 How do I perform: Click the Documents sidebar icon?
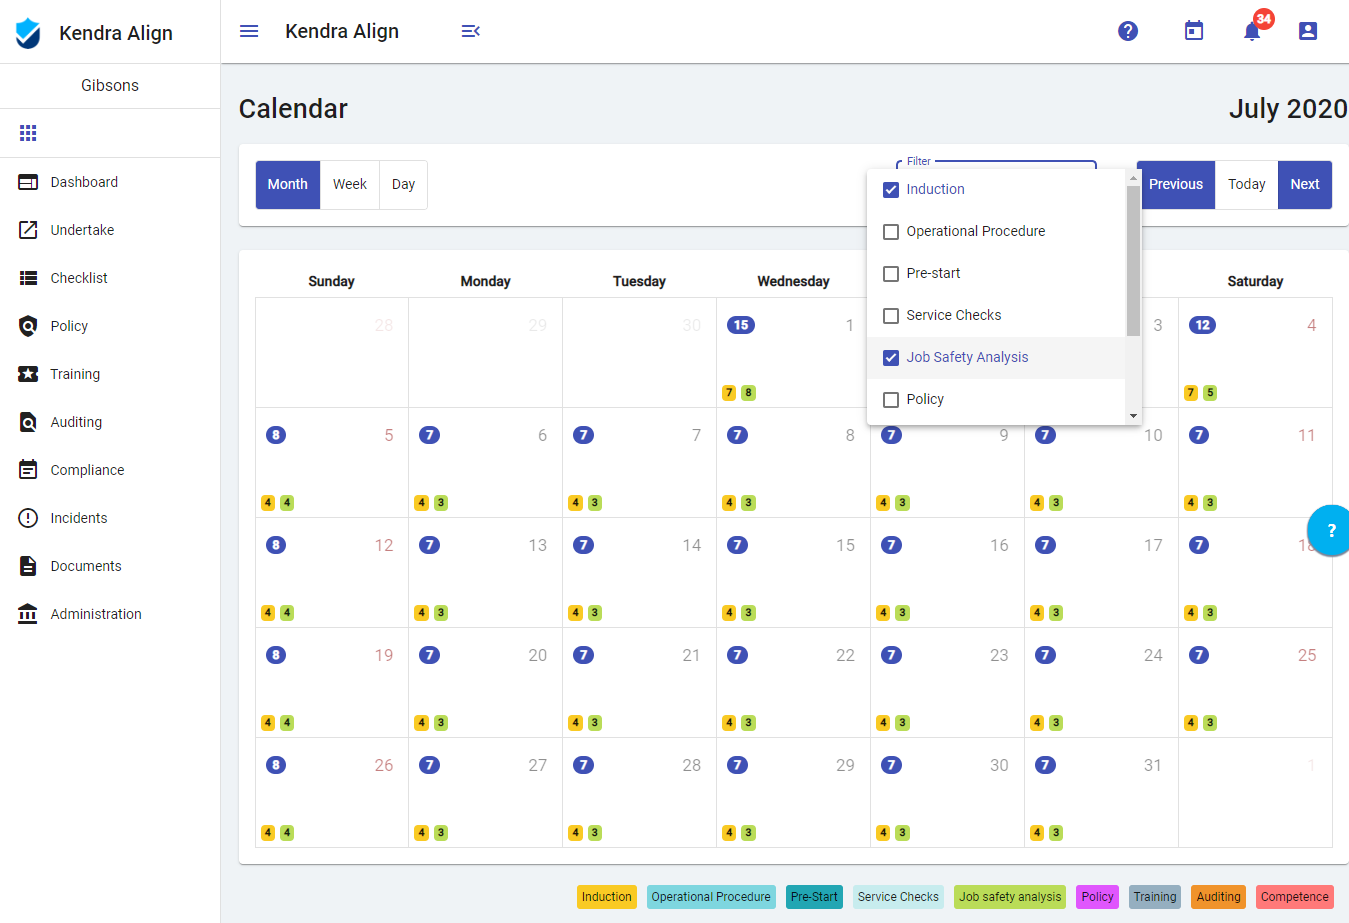tap(28, 566)
